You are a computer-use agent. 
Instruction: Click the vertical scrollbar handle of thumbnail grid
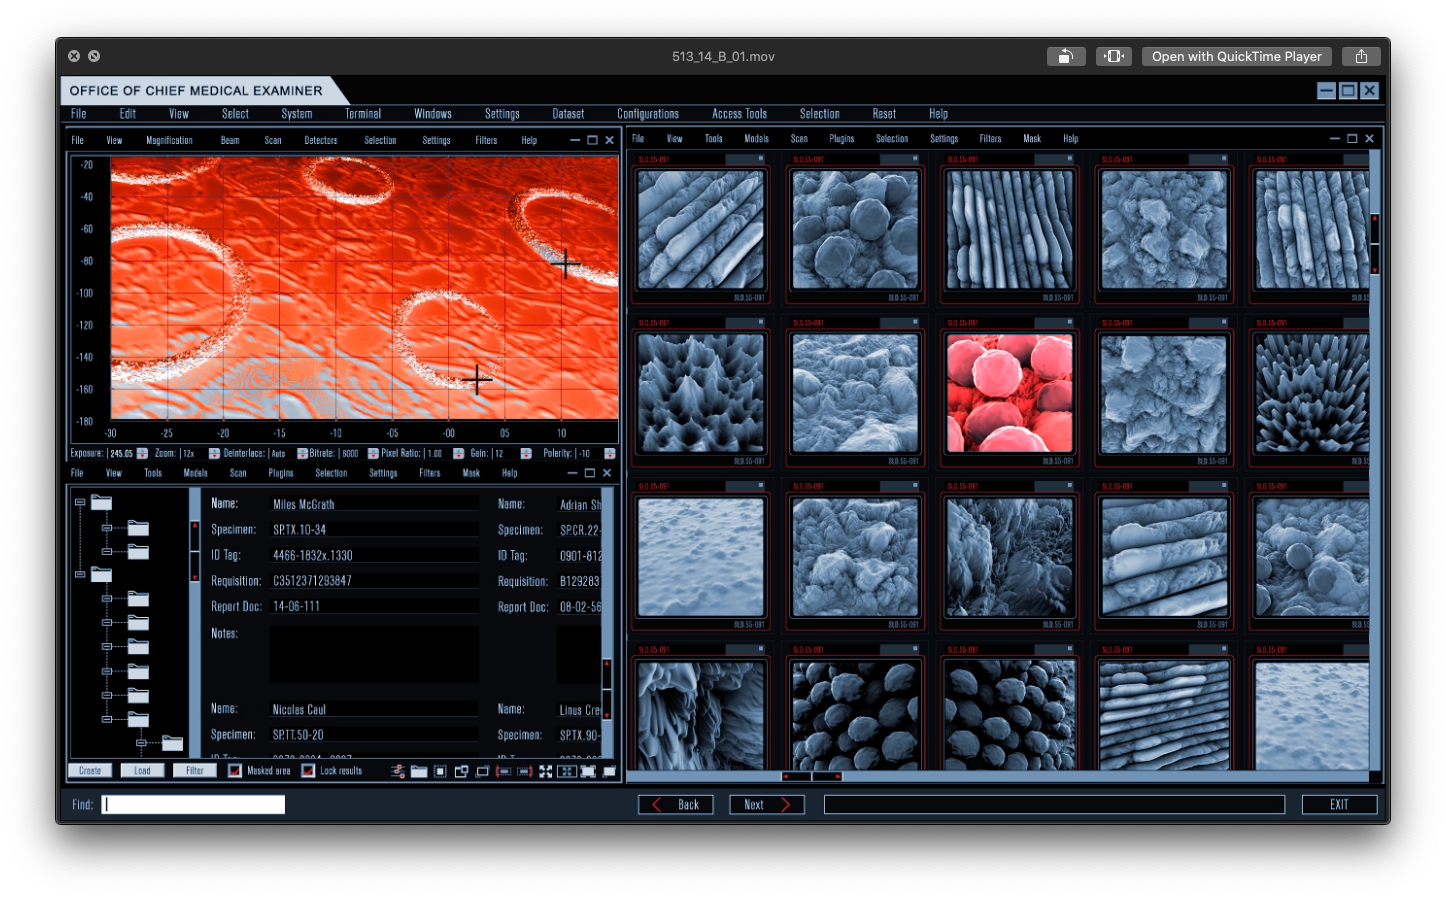click(1375, 243)
